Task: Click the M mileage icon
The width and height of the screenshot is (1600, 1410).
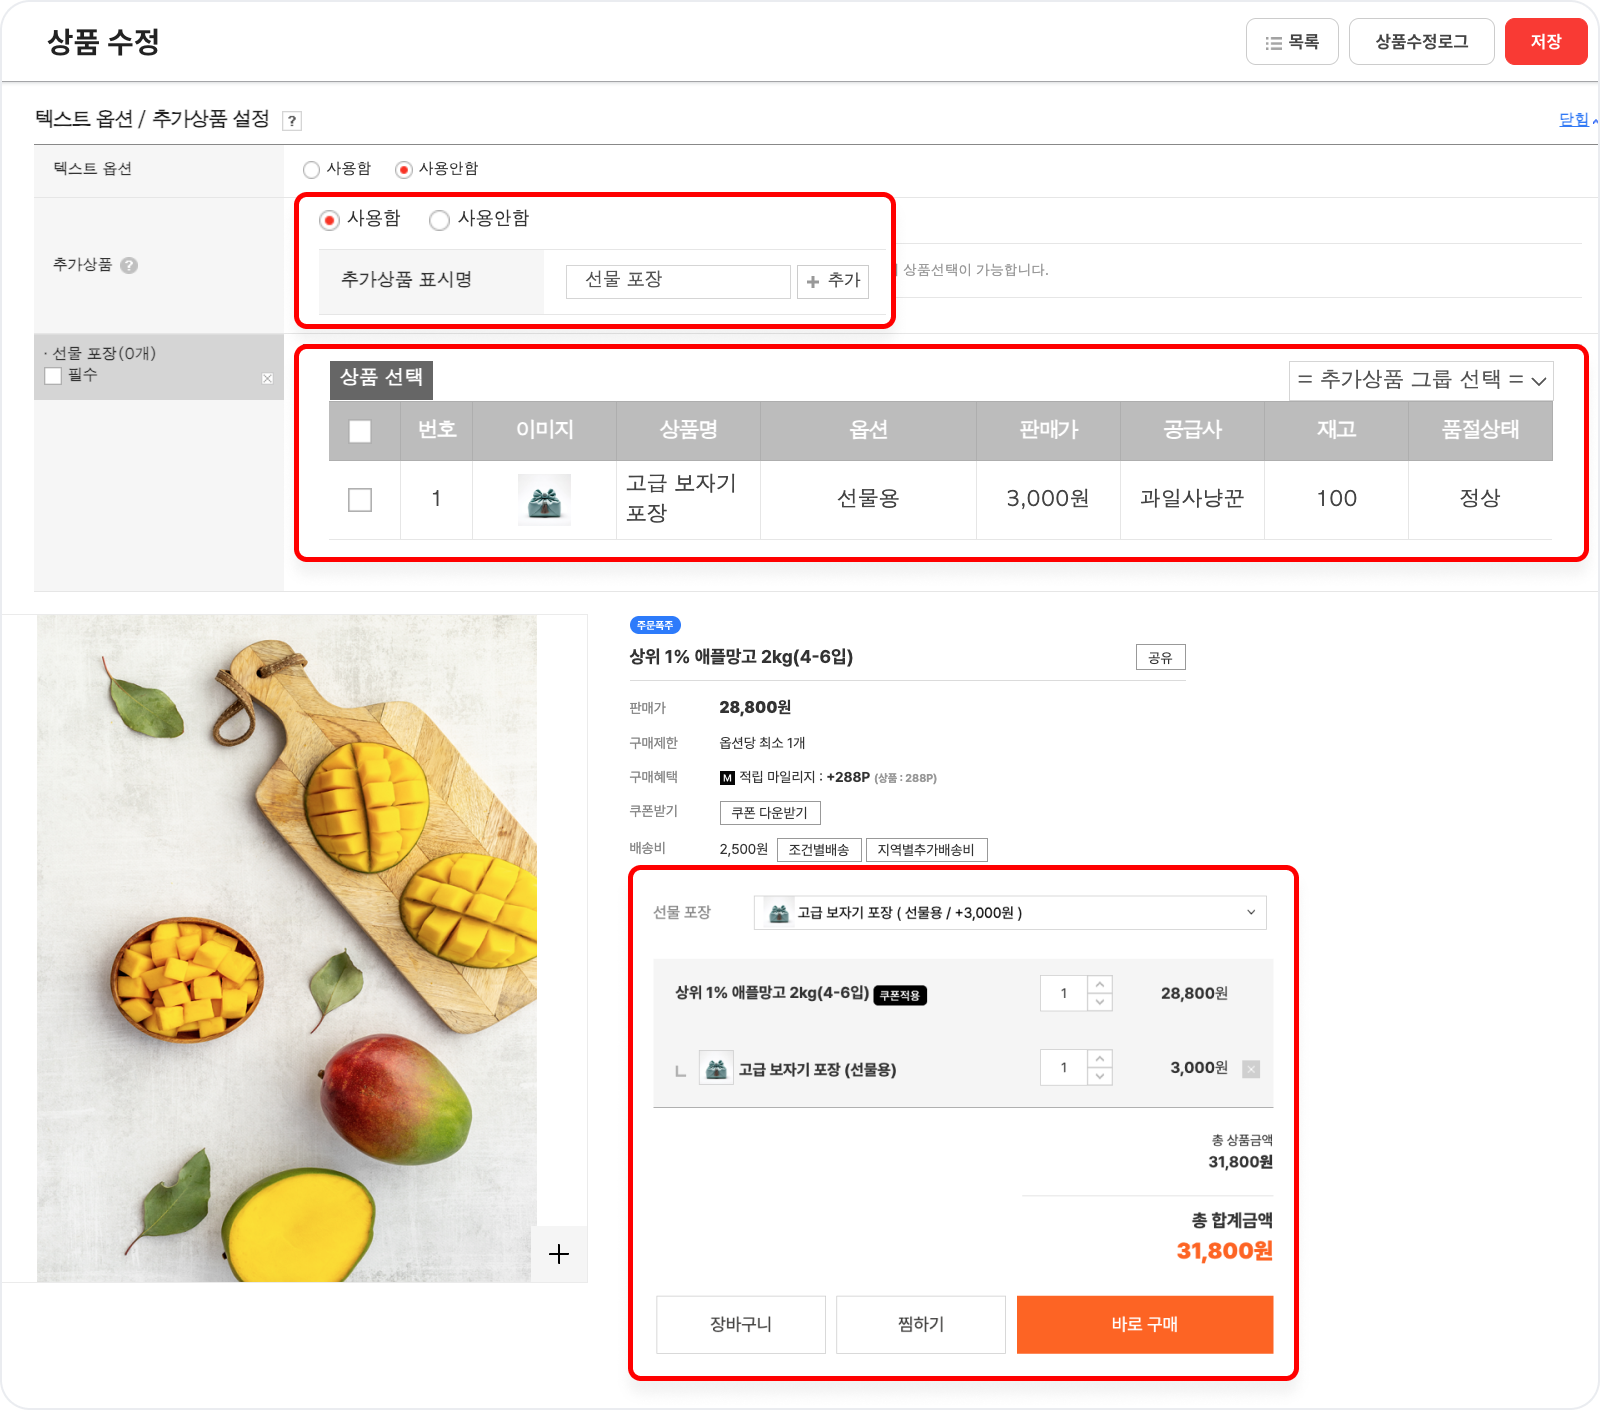Action: pyautogui.click(x=727, y=778)
